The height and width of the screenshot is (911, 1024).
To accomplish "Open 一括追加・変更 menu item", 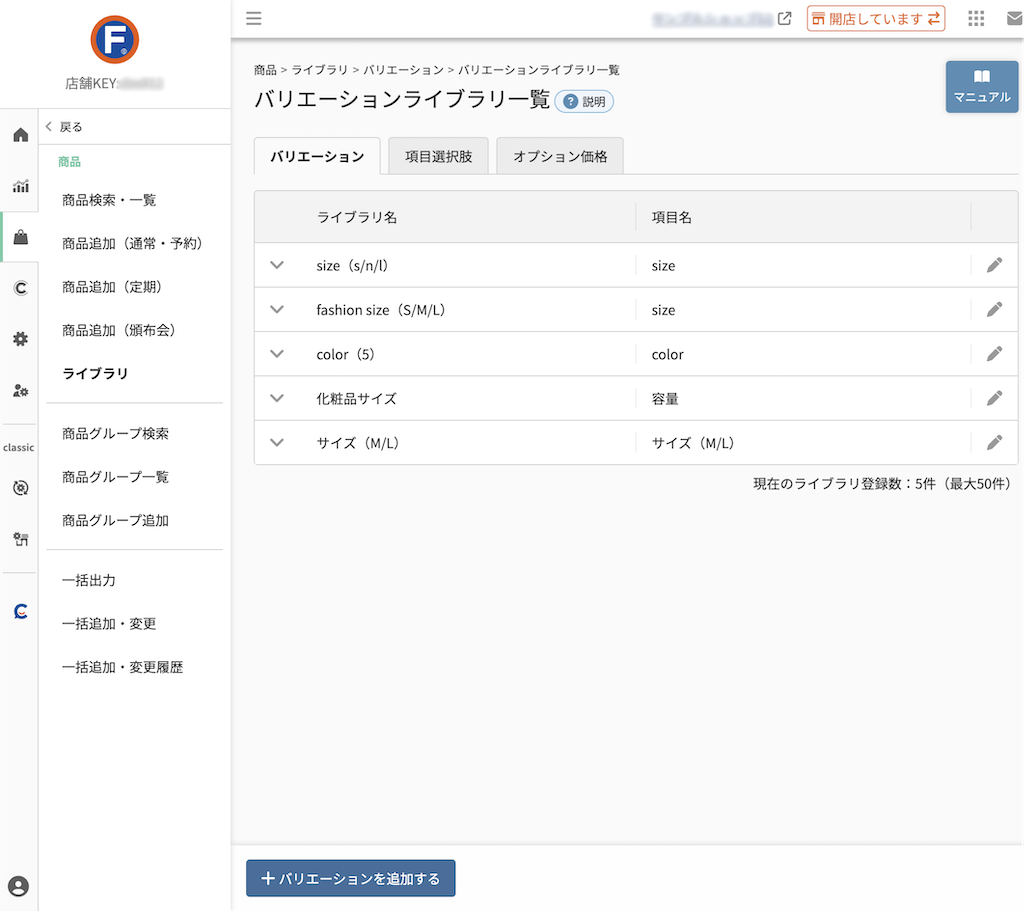I will pyautogui.click(x=109, y=624).
